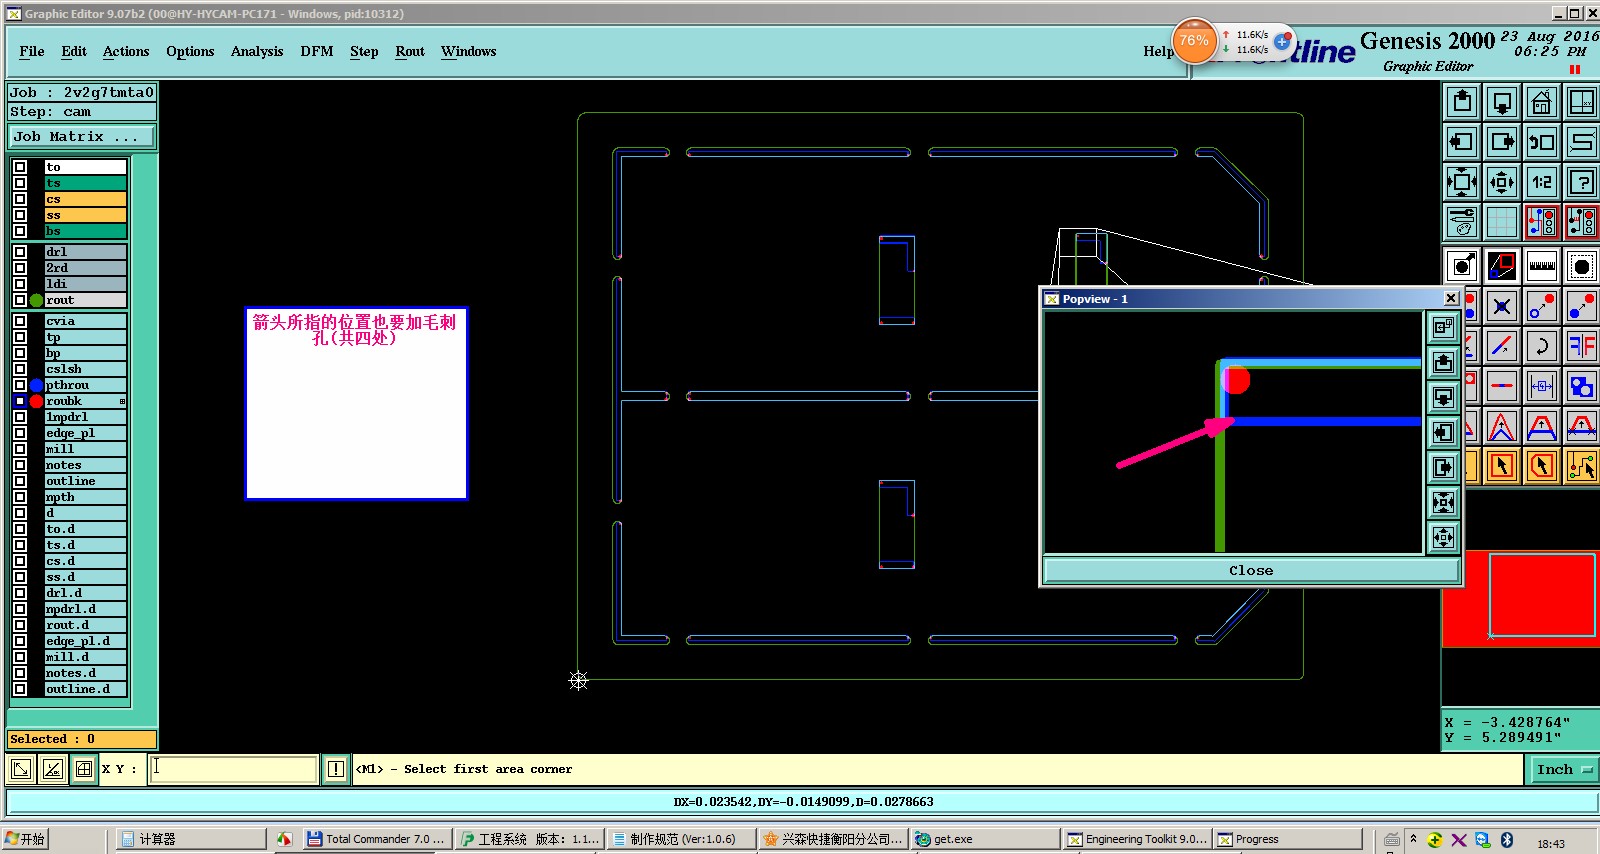Toggle checkbox for layer 'edge_pl'
Viewport: 1600px width, 854px height.
(x=20, y=433)
